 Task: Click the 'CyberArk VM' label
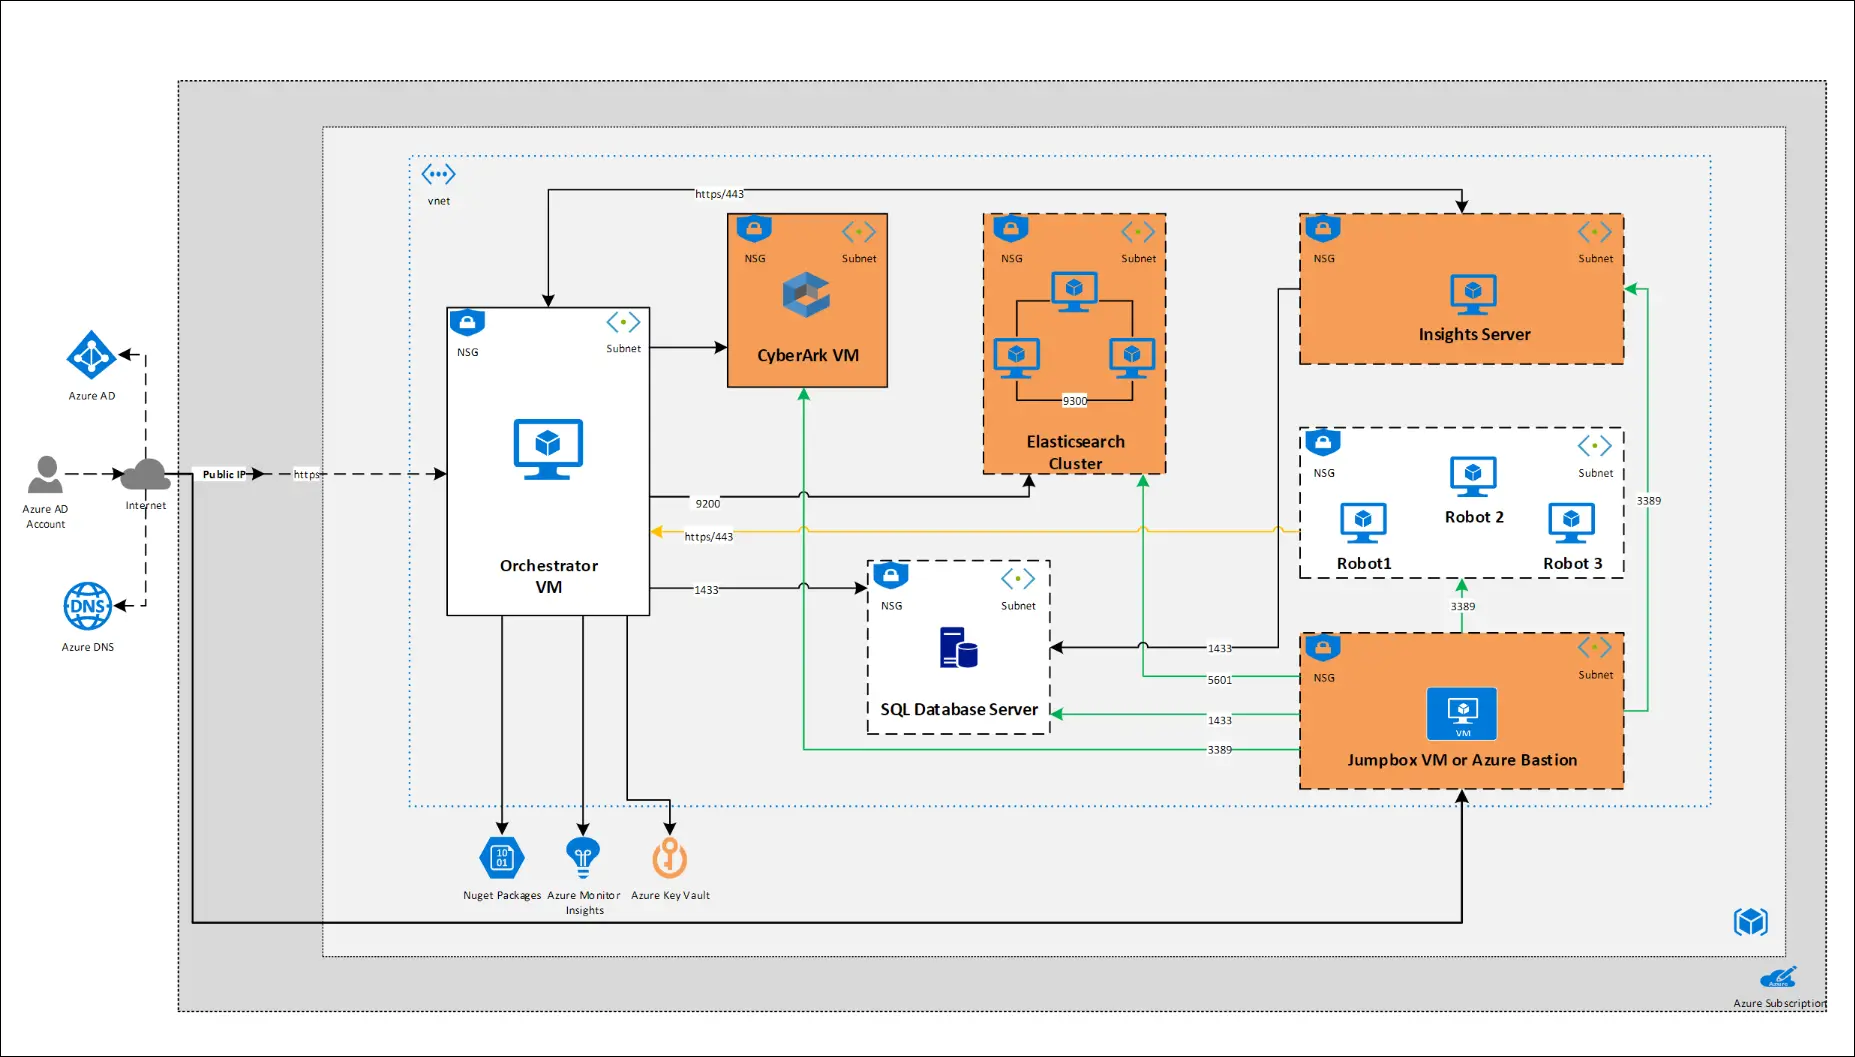[x=808, y=355]
